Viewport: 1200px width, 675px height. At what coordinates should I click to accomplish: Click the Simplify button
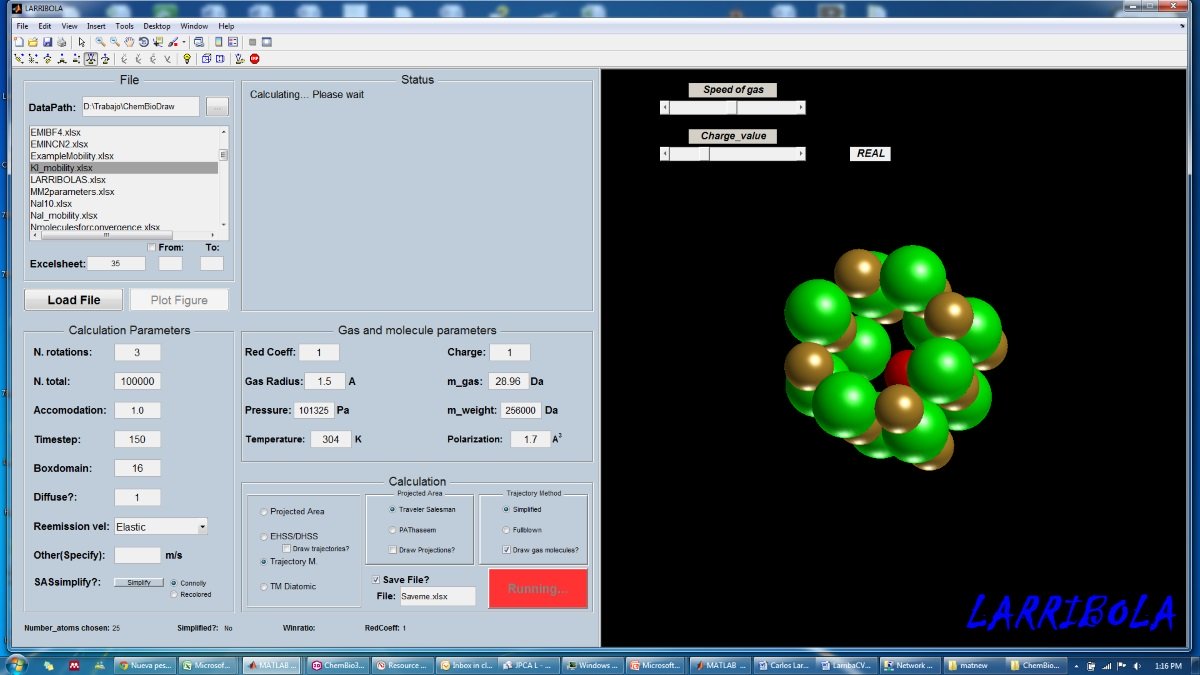138,582
